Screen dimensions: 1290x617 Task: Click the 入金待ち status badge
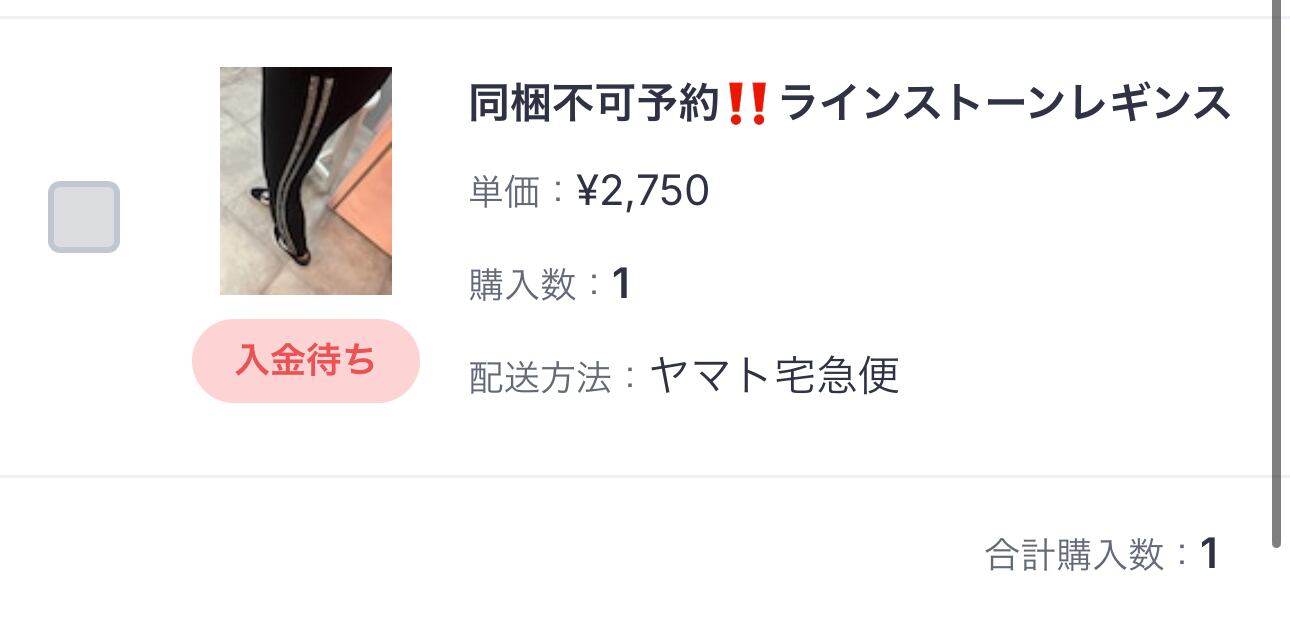pyautogui.click(x=306, y=361)
